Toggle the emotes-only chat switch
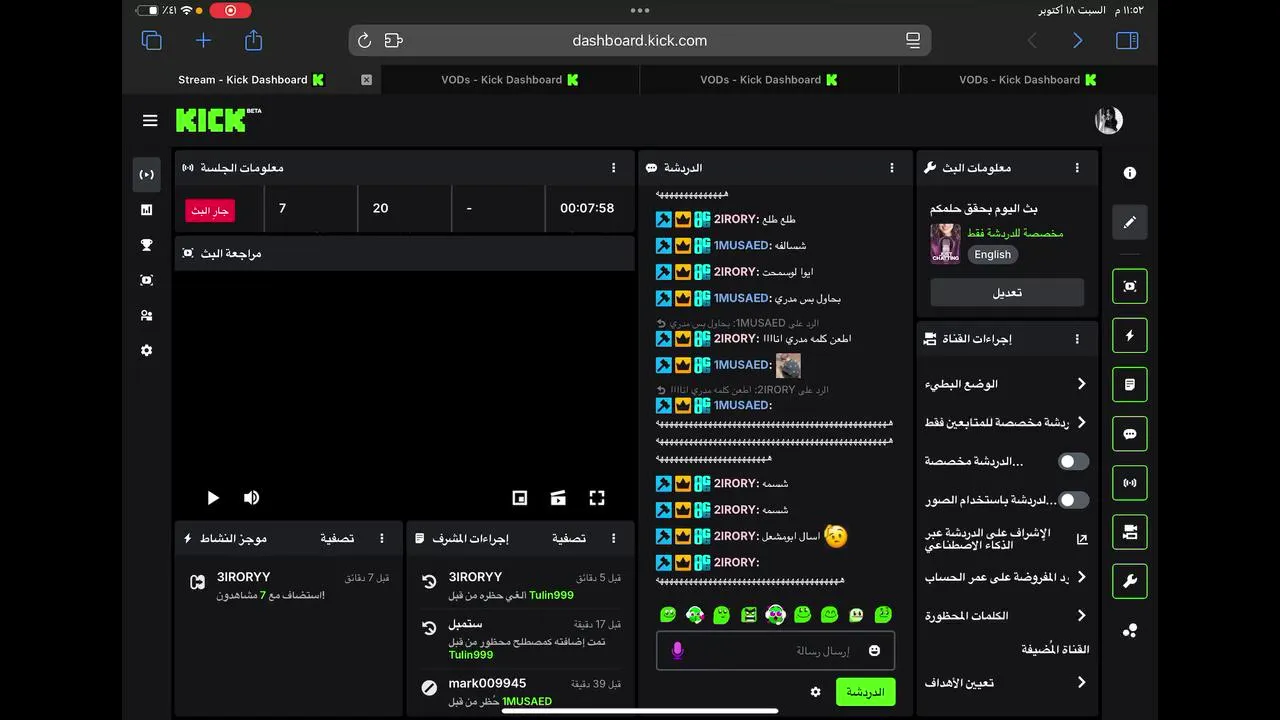This screenshot has height=720, width=1280. coord(1073,500)
